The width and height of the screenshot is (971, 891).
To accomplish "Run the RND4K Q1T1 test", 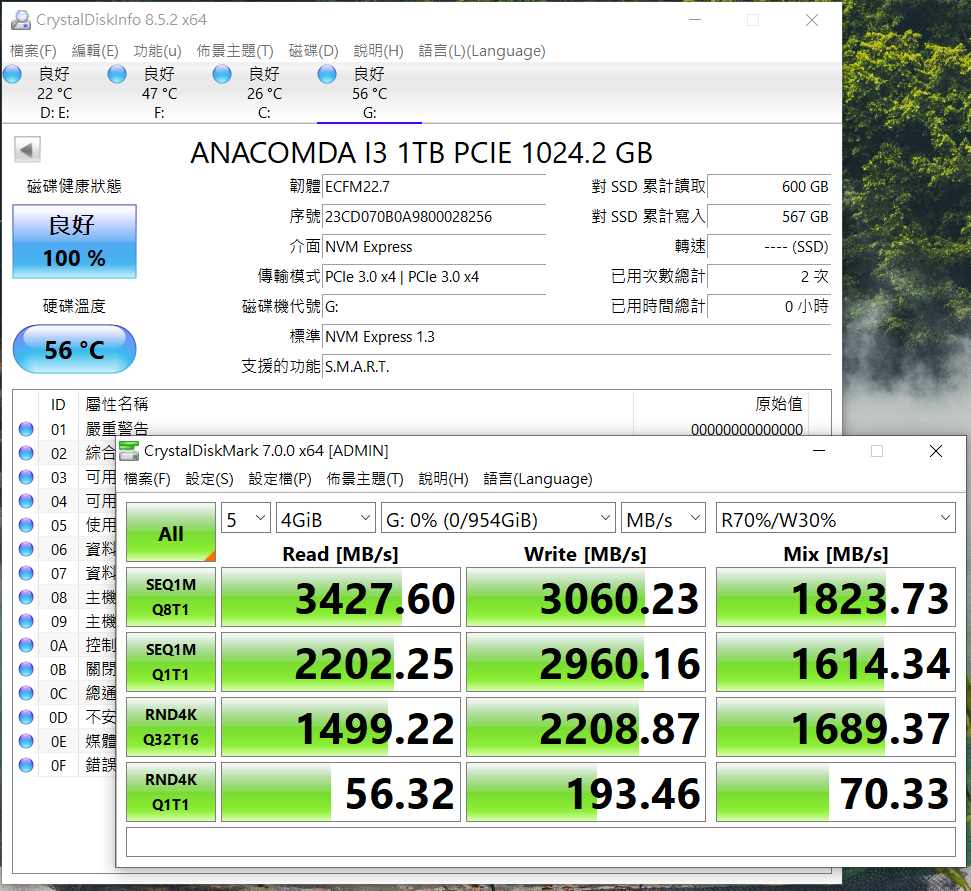I will pyautogui.click(x=171, y=792).
